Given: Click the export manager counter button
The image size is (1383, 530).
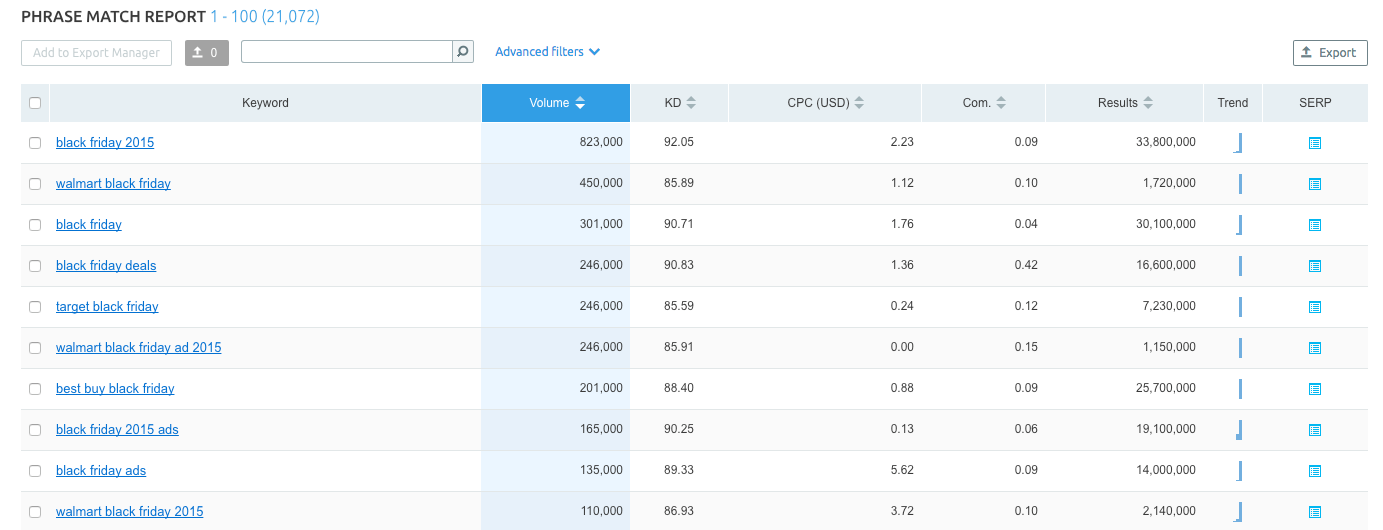Looking at the screenshot, I should pyautogui.click(x=207, y=53).
